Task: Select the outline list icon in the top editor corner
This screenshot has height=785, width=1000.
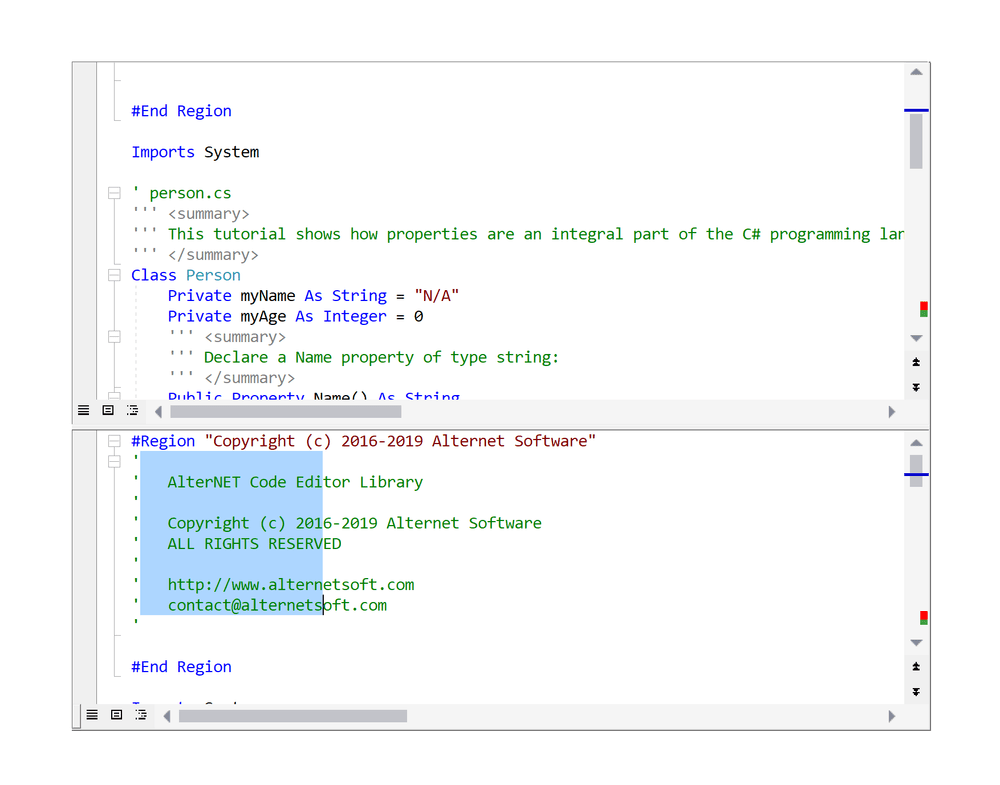Action: 132,410
